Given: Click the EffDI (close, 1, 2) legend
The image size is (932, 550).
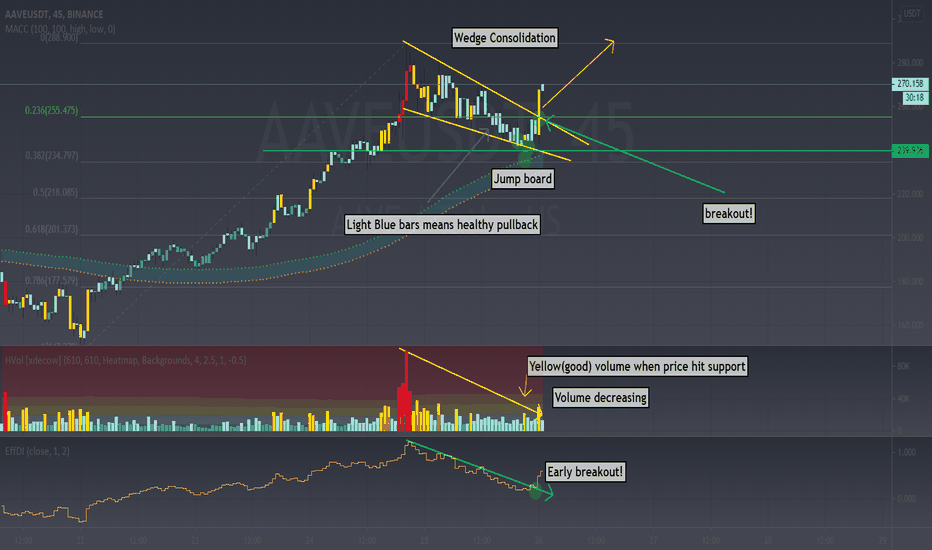Looking at the screenshot, I should (37, 451).
